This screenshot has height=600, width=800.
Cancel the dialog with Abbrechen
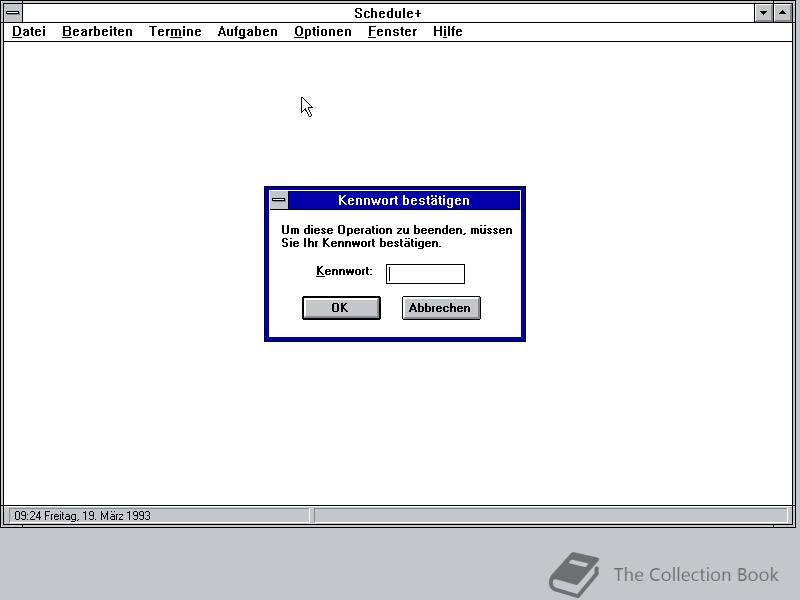tap(441, 308)
